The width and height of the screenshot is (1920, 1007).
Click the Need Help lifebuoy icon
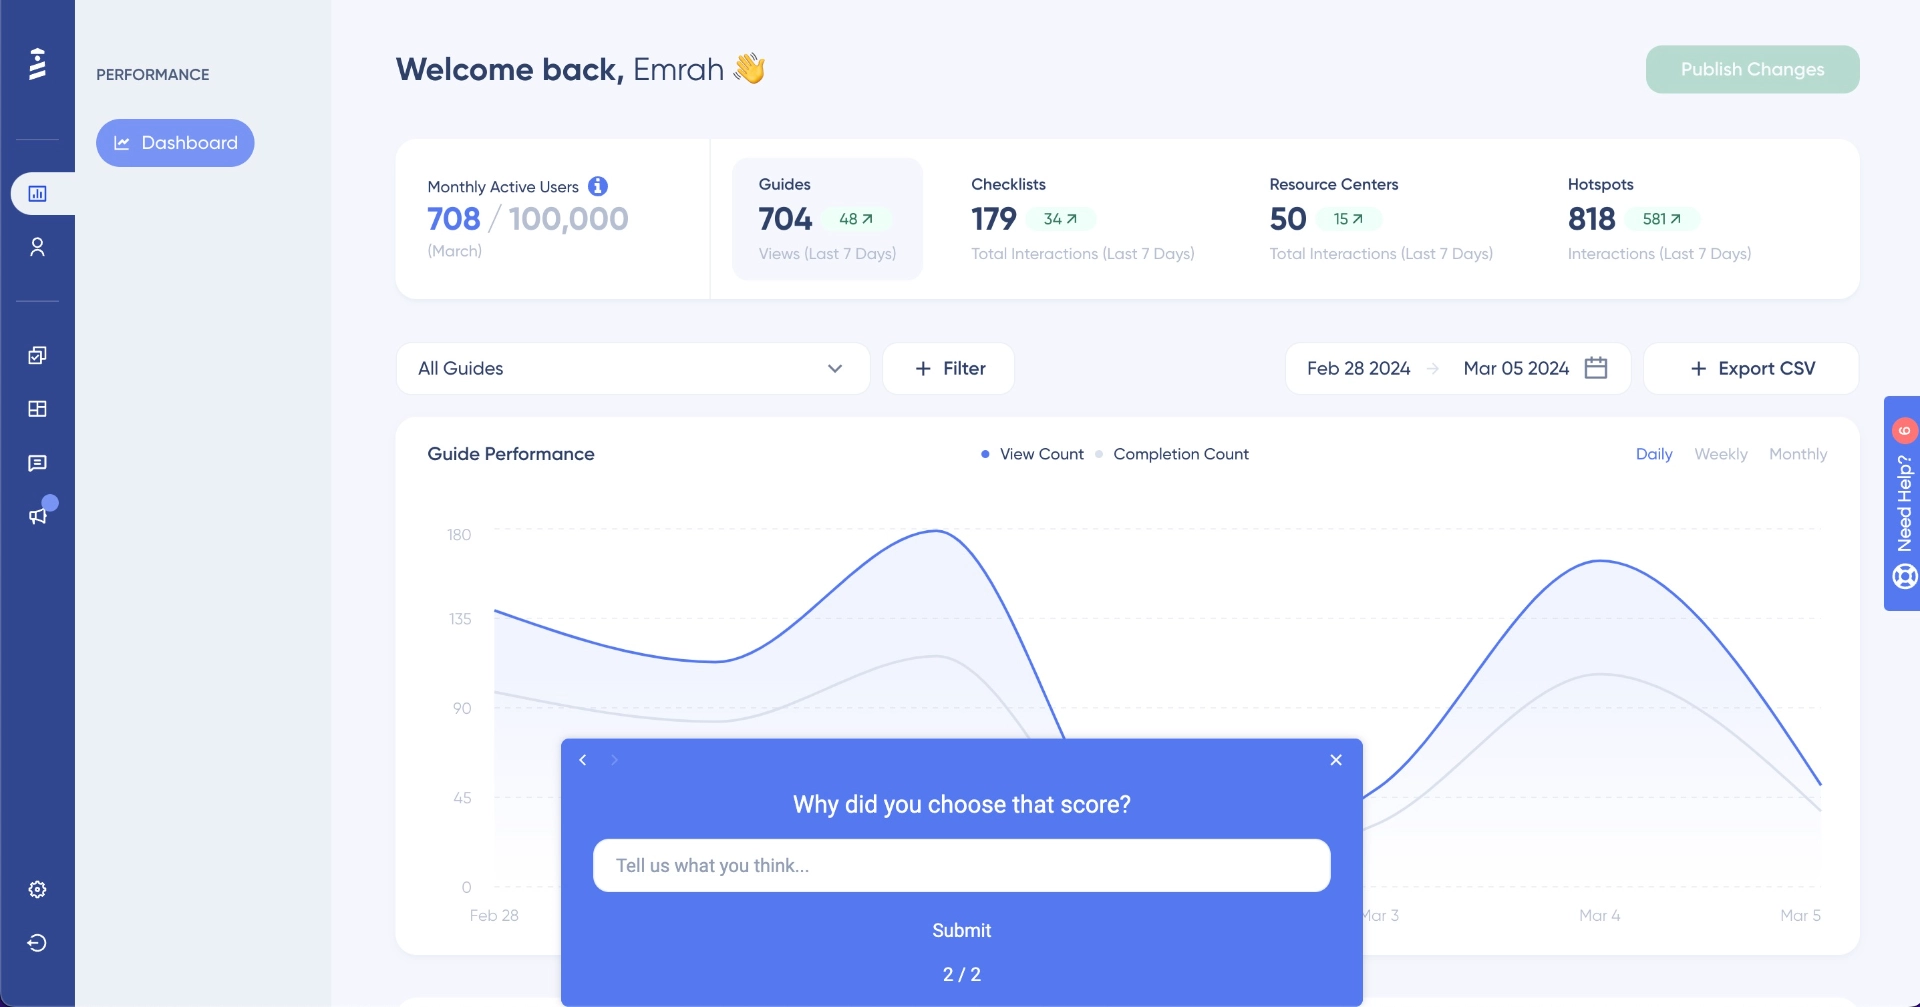click(1905, 576)
